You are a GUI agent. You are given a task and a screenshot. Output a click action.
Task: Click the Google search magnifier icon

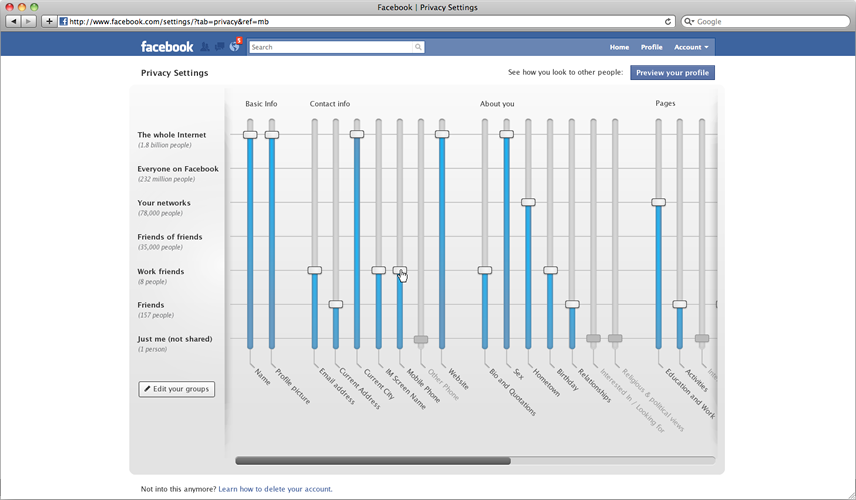(x=689, y=22)
